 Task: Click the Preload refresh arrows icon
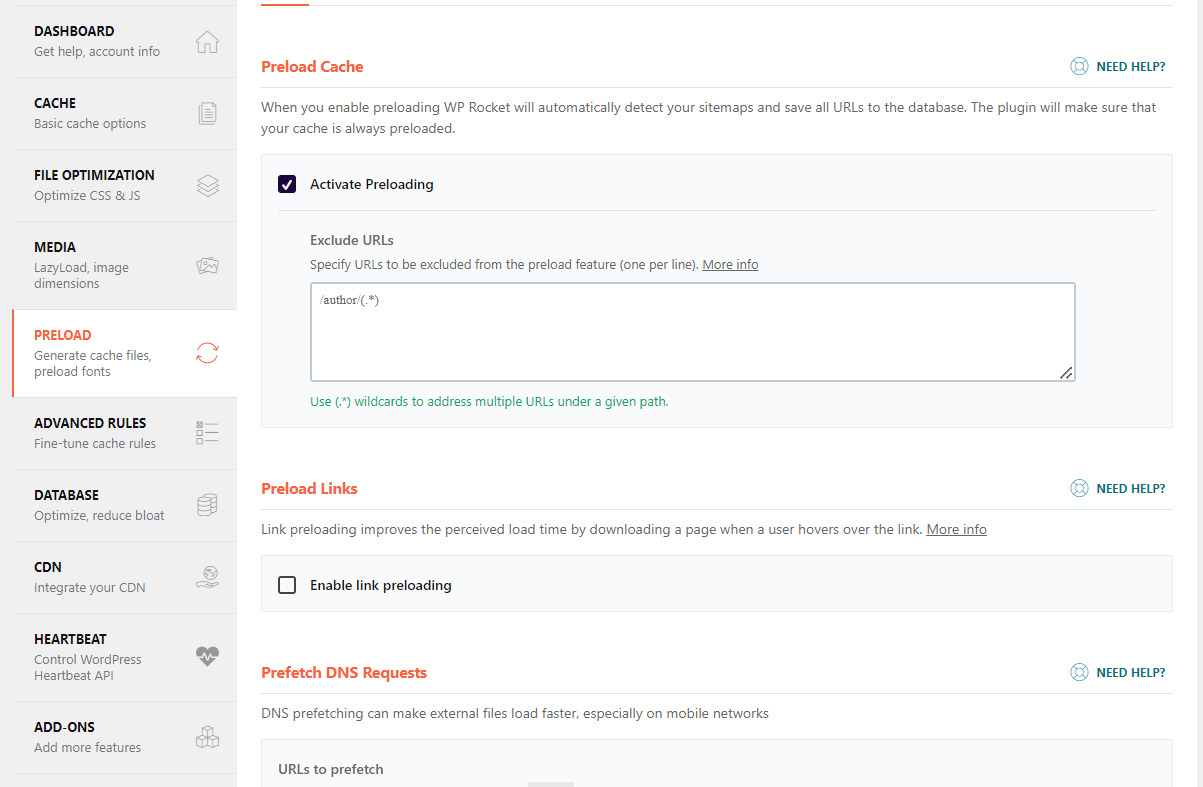pyautogui.click(x=207, y=353)
